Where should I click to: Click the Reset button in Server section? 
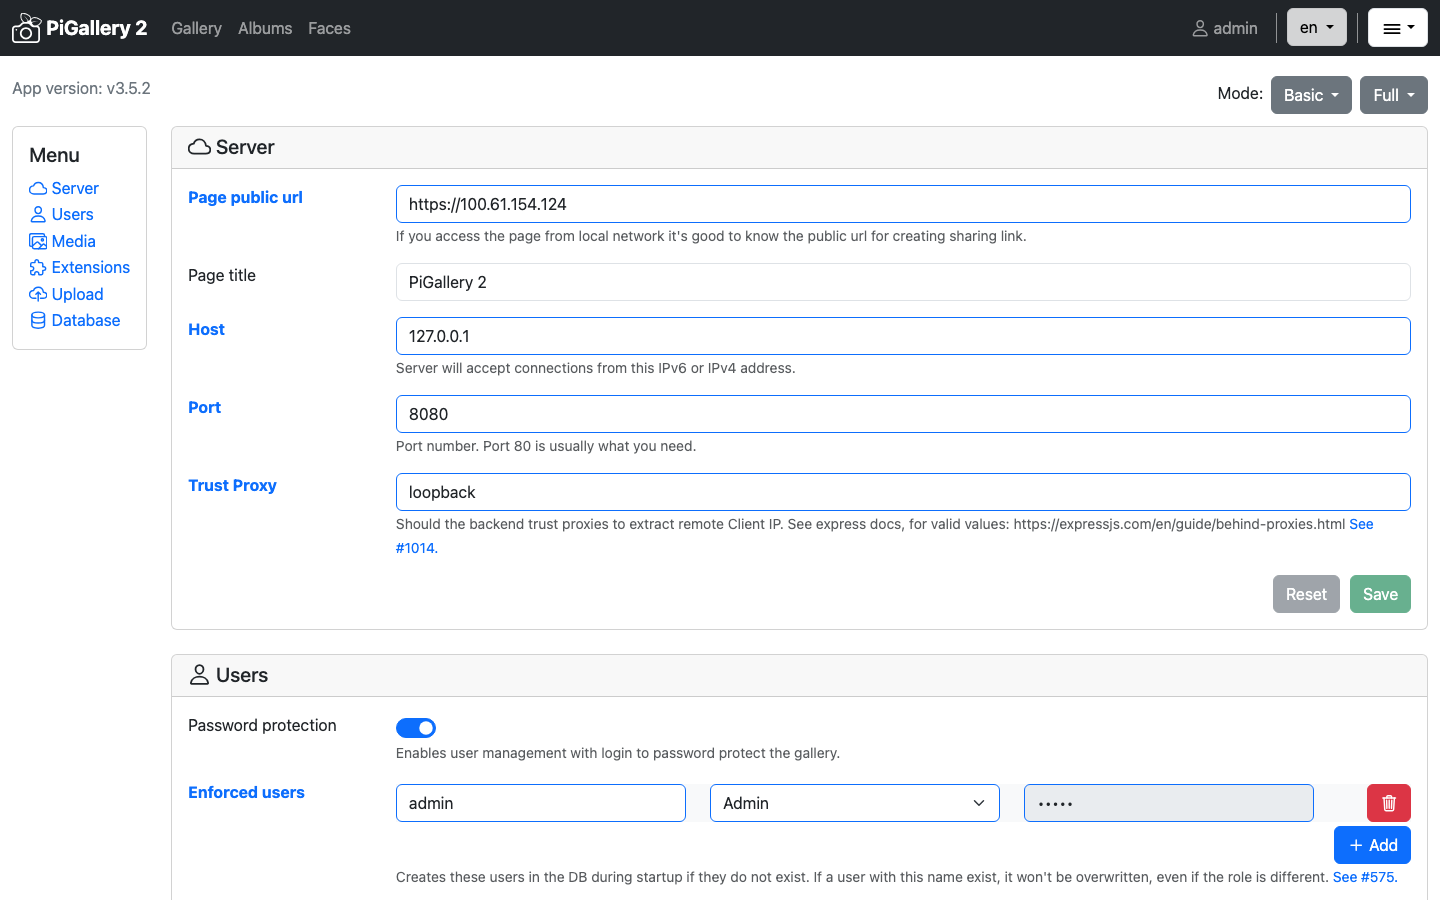1306,594
